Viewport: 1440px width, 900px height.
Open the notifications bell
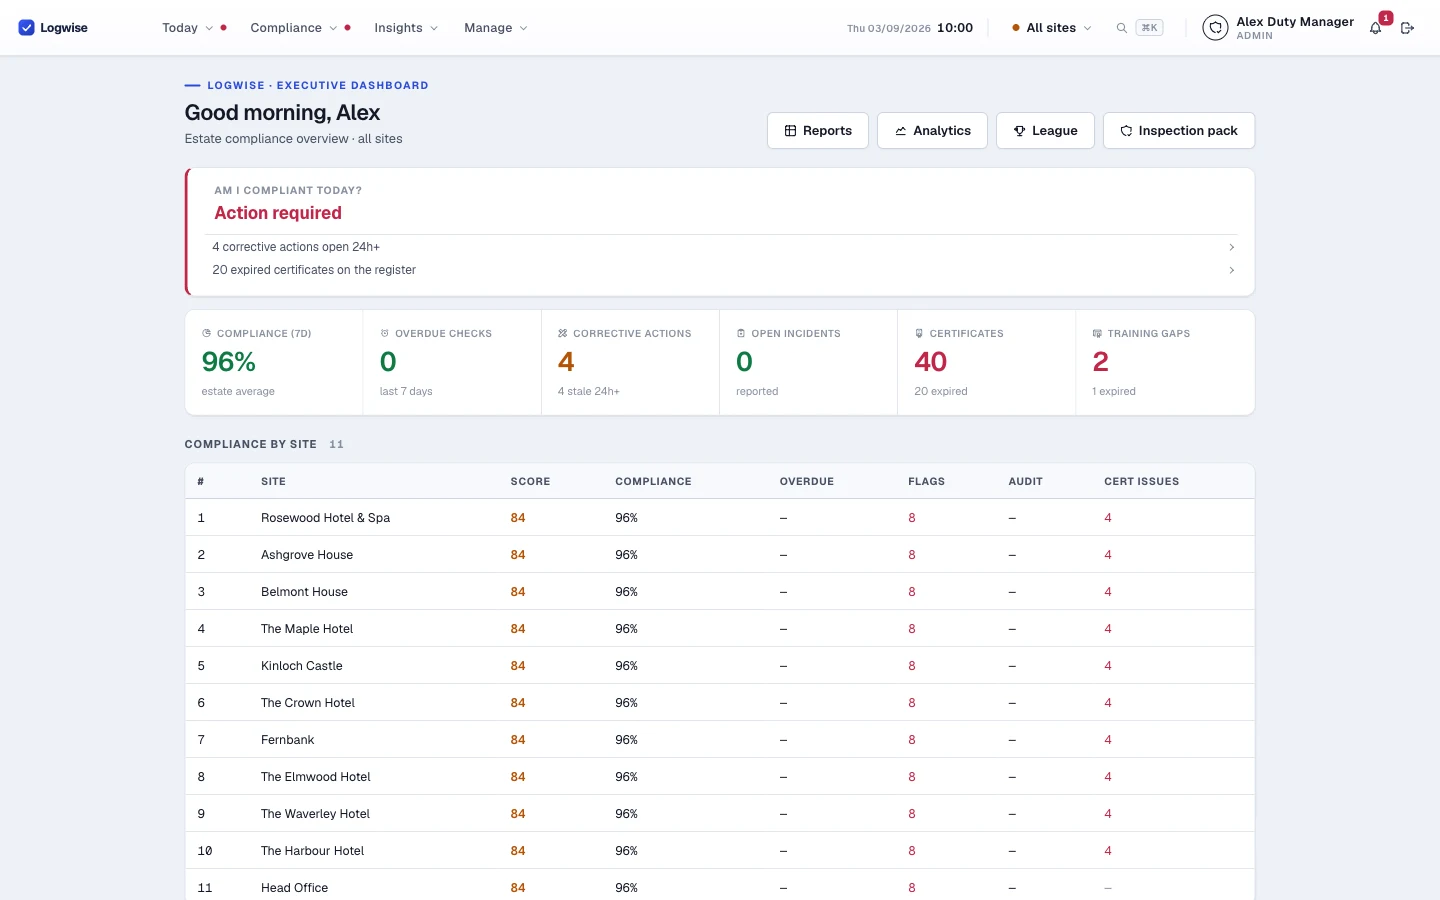1376,28
